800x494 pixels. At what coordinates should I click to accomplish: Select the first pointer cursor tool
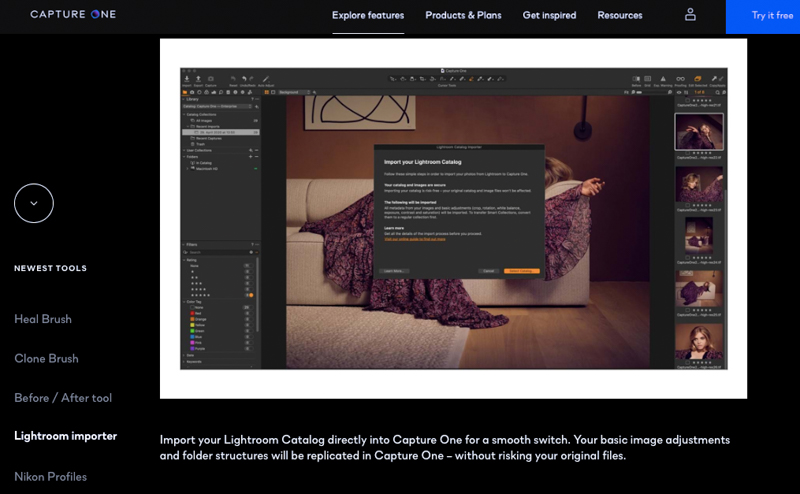[393, 79]
